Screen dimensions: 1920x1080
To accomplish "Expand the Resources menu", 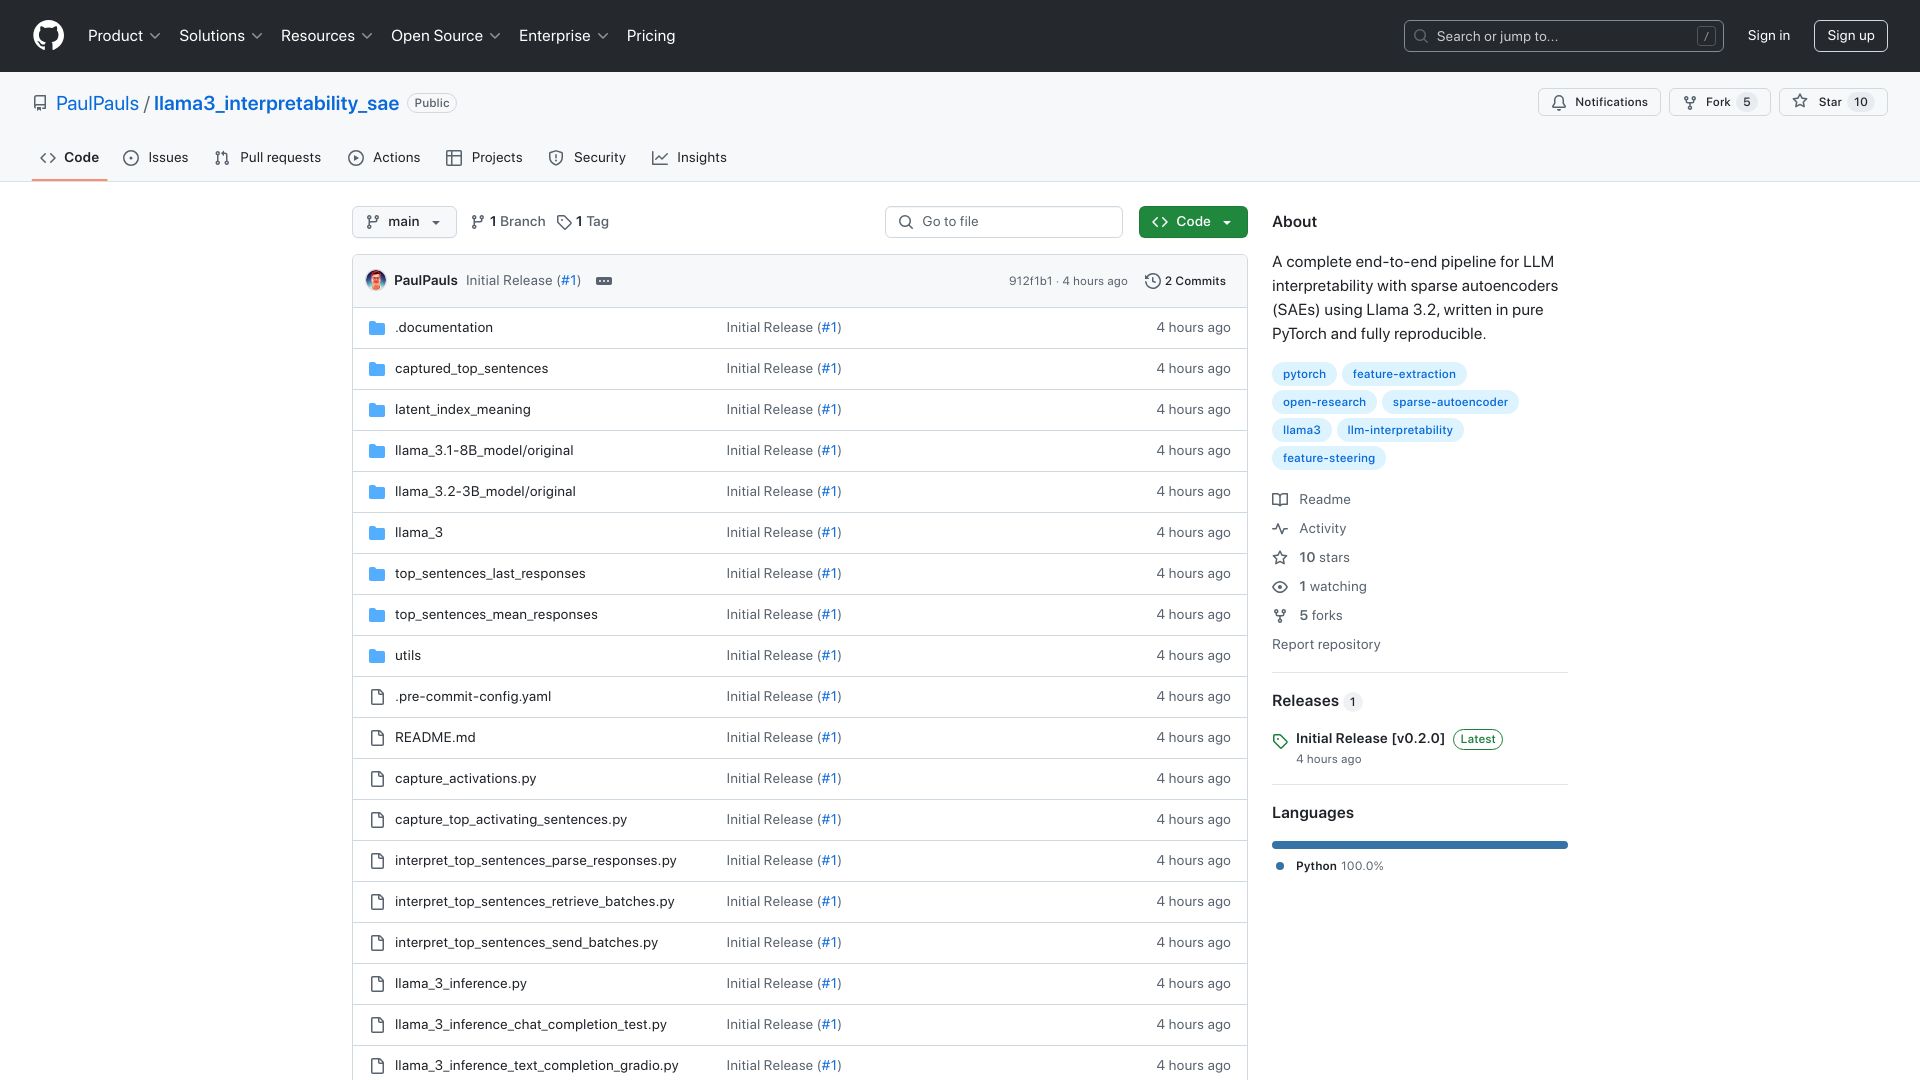I will click(x=327, y=36).
